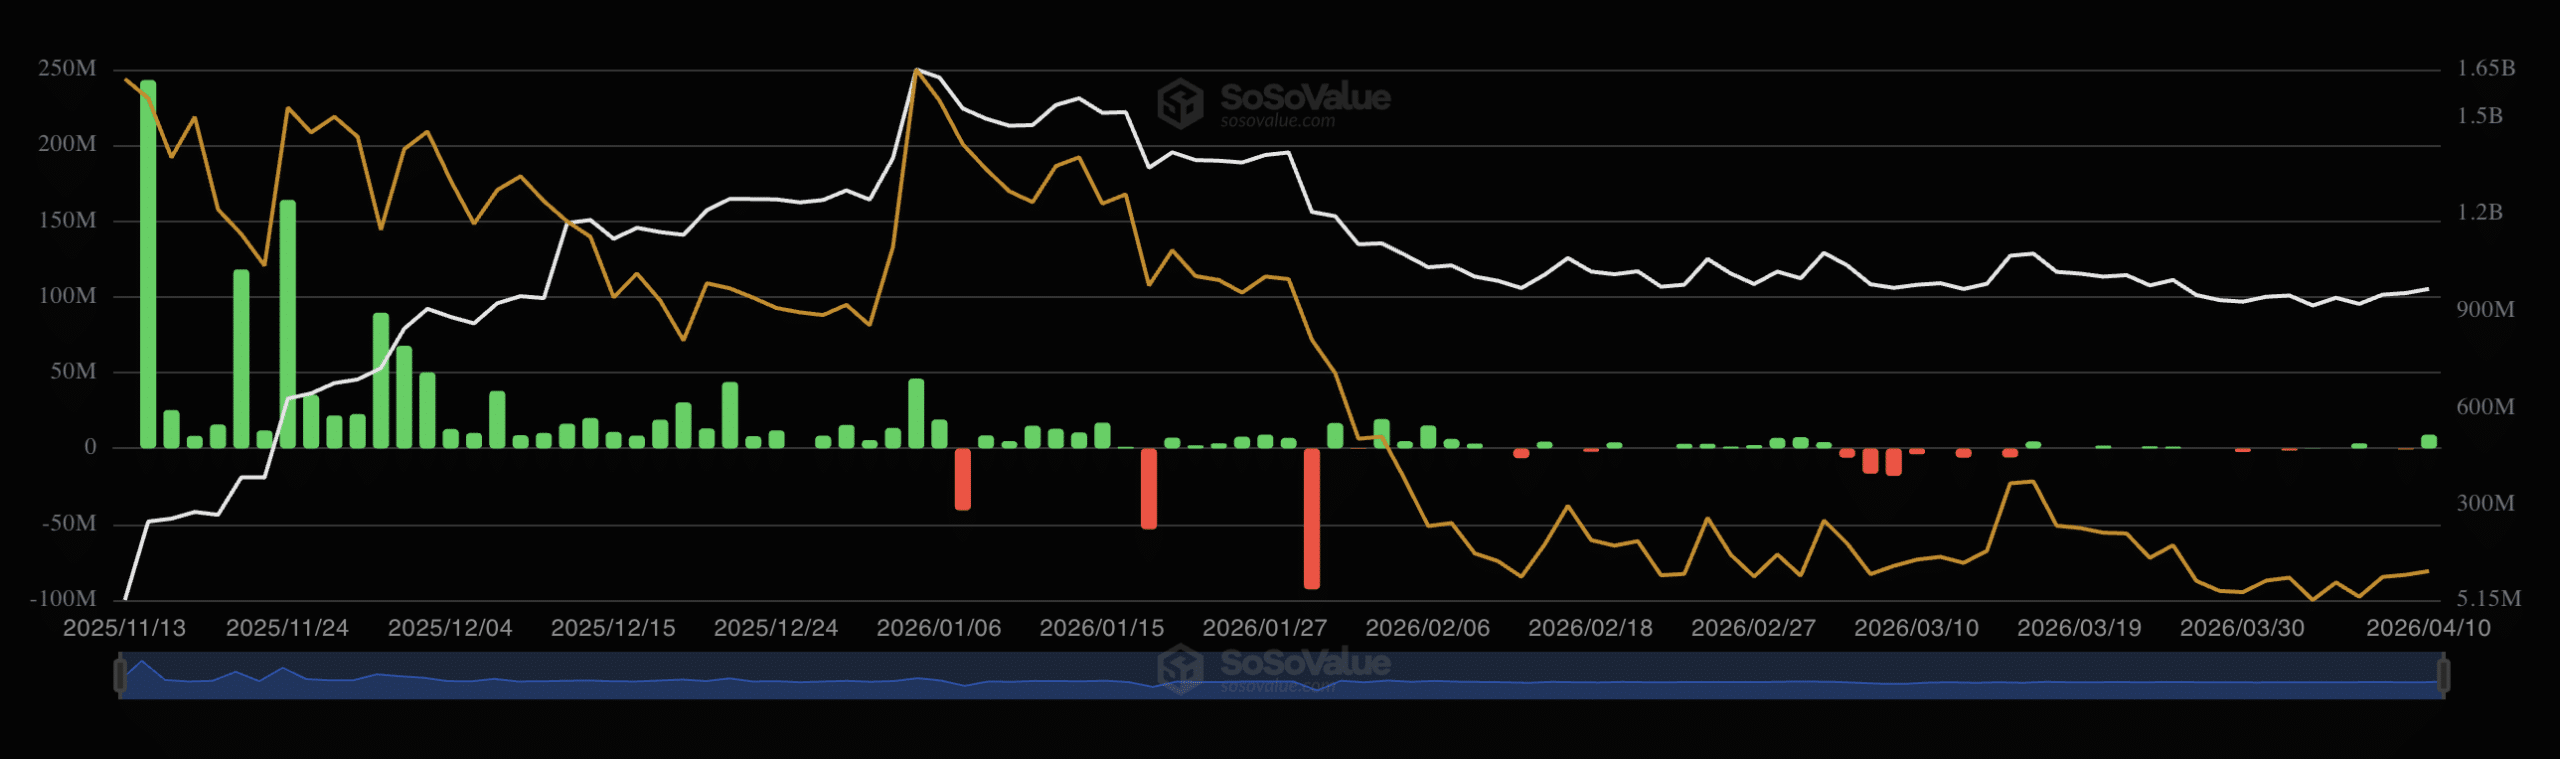The height and width of the screenshot is (759, 2560).
Task: Click the '150M' left axis label
Action: pyautogui.click(x=68, y=220)
